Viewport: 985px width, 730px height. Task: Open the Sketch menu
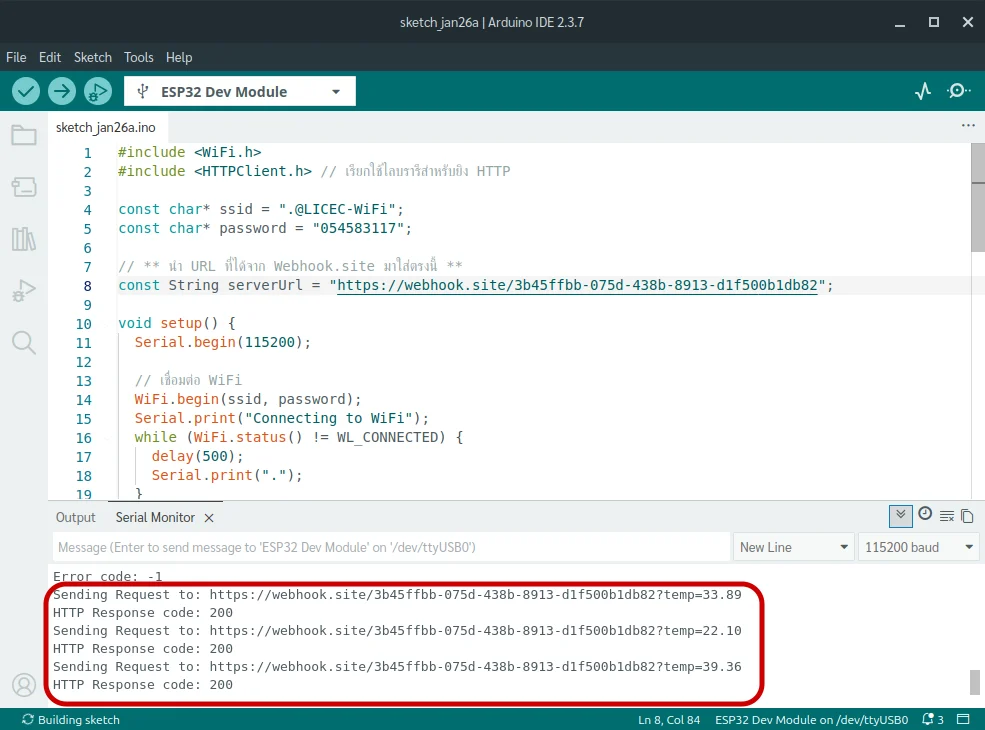pyautogui.click(x=93, y=57)
